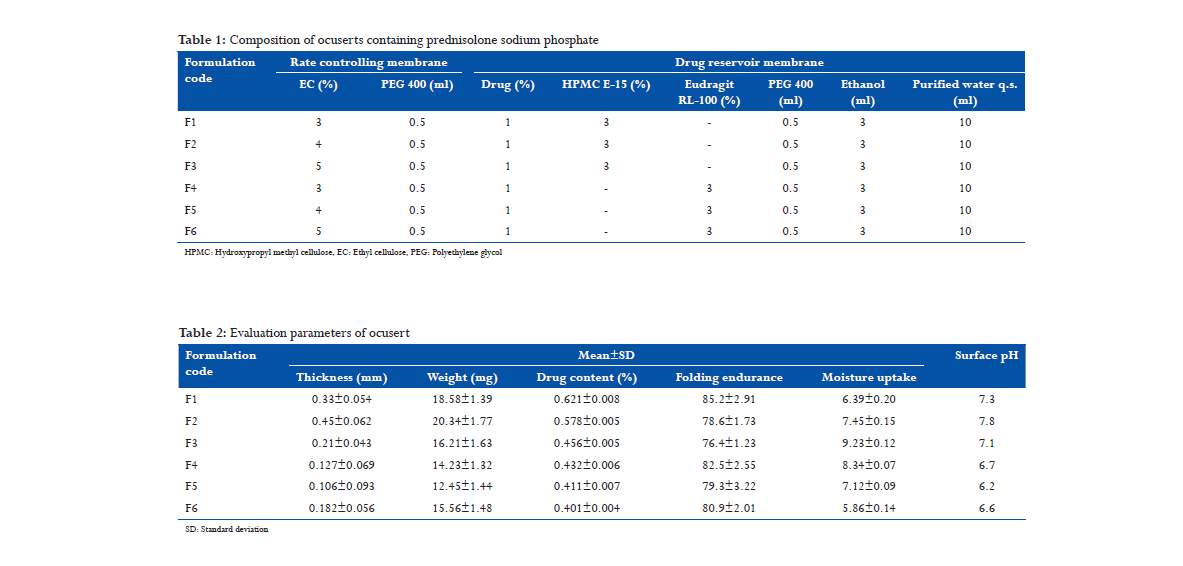Select the 'Mean±SD' header in Table 2
Screen dimensions: 1183x566
(x=606, y=355)
